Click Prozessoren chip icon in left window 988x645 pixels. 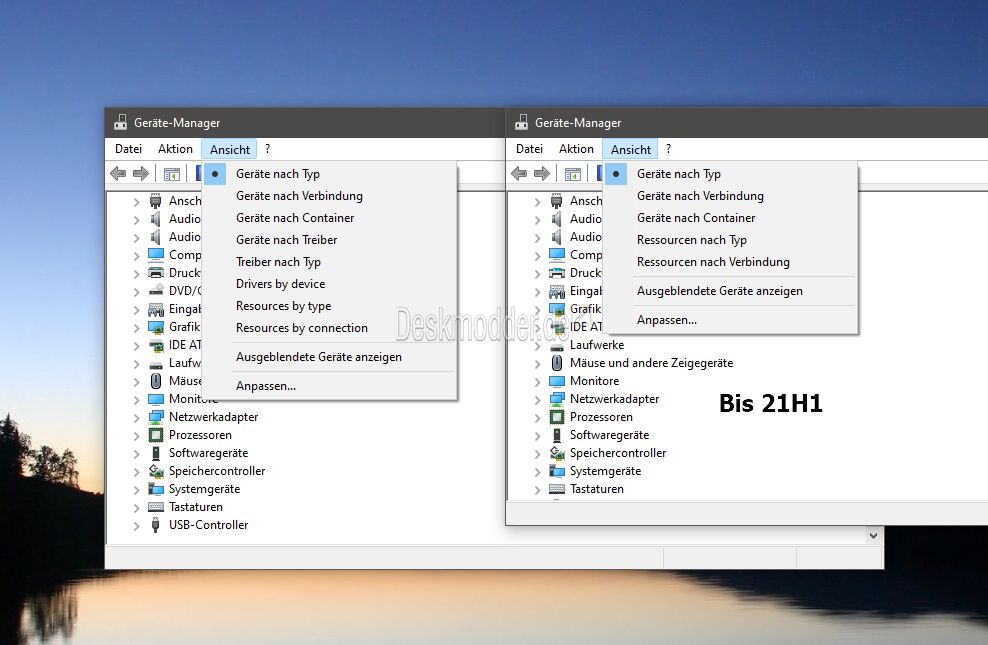pos(156,435)
